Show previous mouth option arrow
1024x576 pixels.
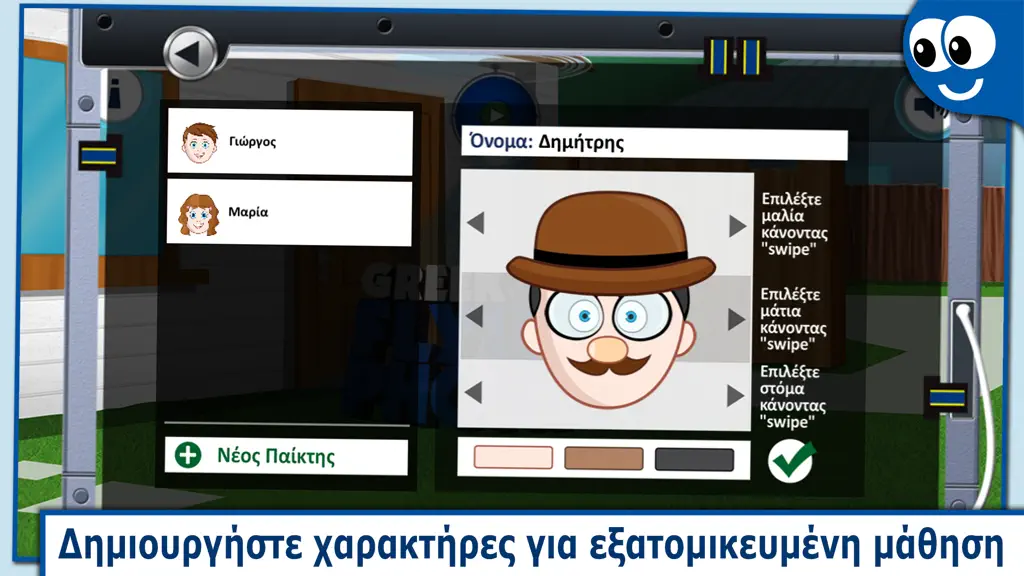click(473, 392)
